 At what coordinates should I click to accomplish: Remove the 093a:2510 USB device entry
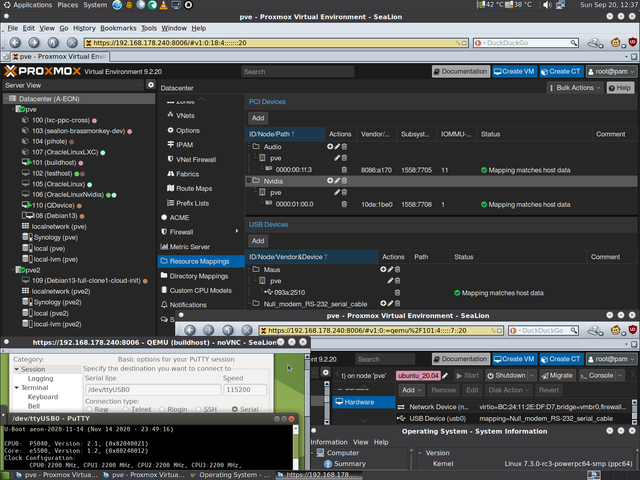click(x=397, y=293)
